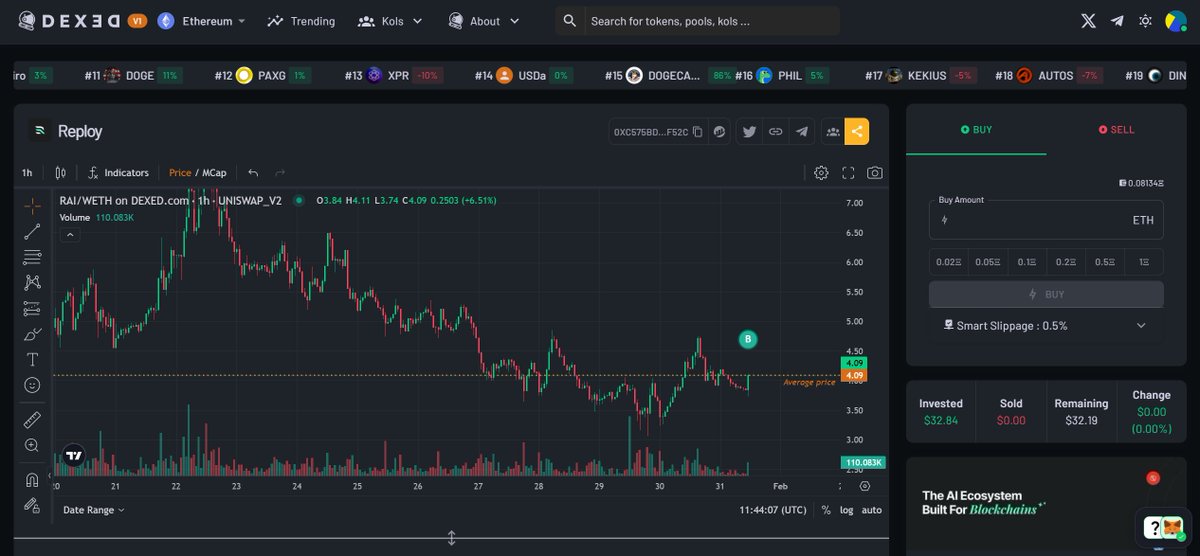Open the token market stats icon
This screenshot has height=556, width=1200.
(719, 131)
